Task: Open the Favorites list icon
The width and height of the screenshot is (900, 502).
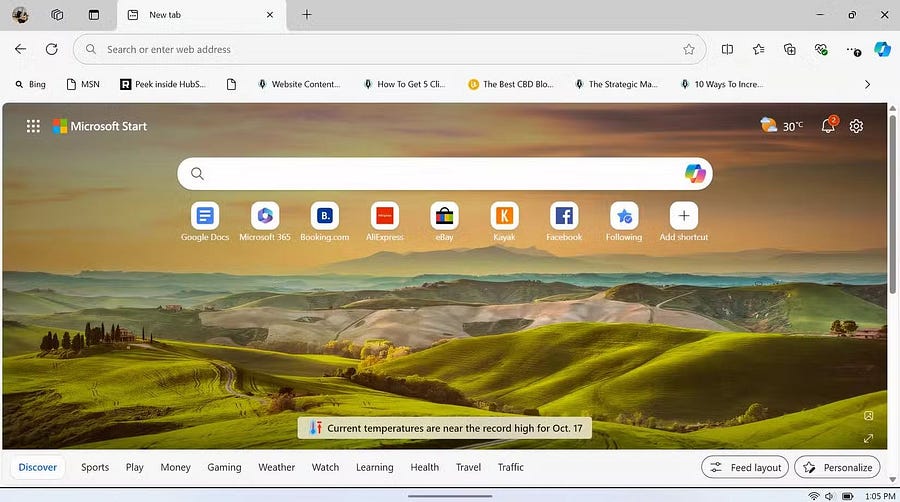Action: (x=758, y=49)
